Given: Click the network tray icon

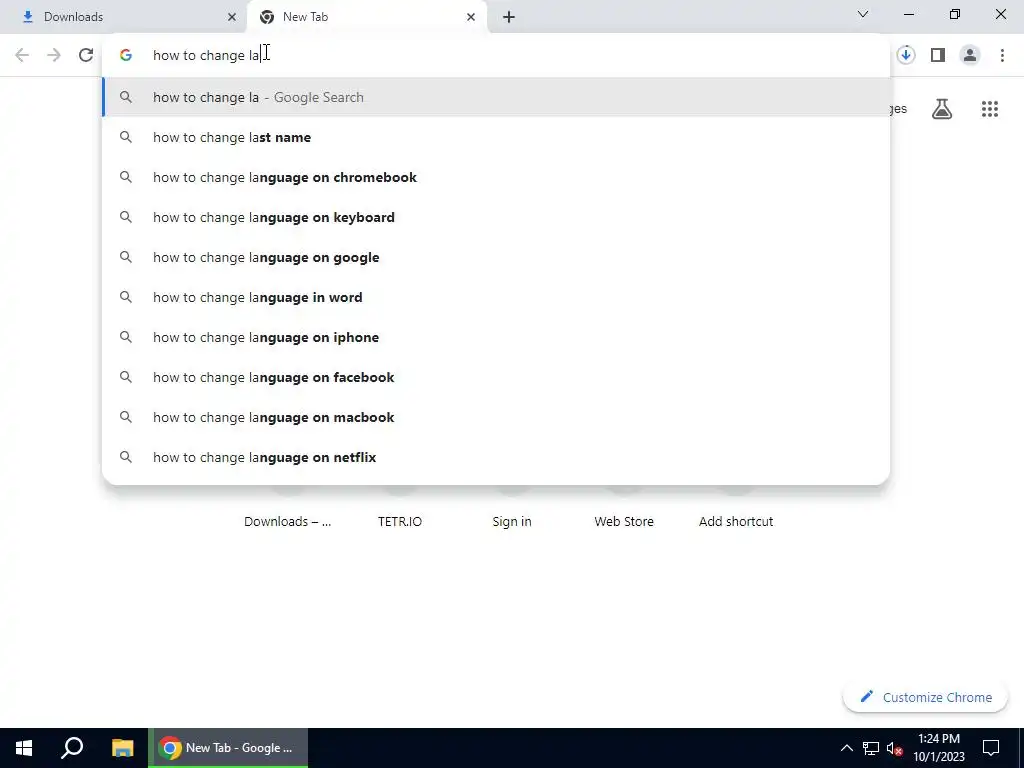Looking at the screenshot, I should (871, 748).
